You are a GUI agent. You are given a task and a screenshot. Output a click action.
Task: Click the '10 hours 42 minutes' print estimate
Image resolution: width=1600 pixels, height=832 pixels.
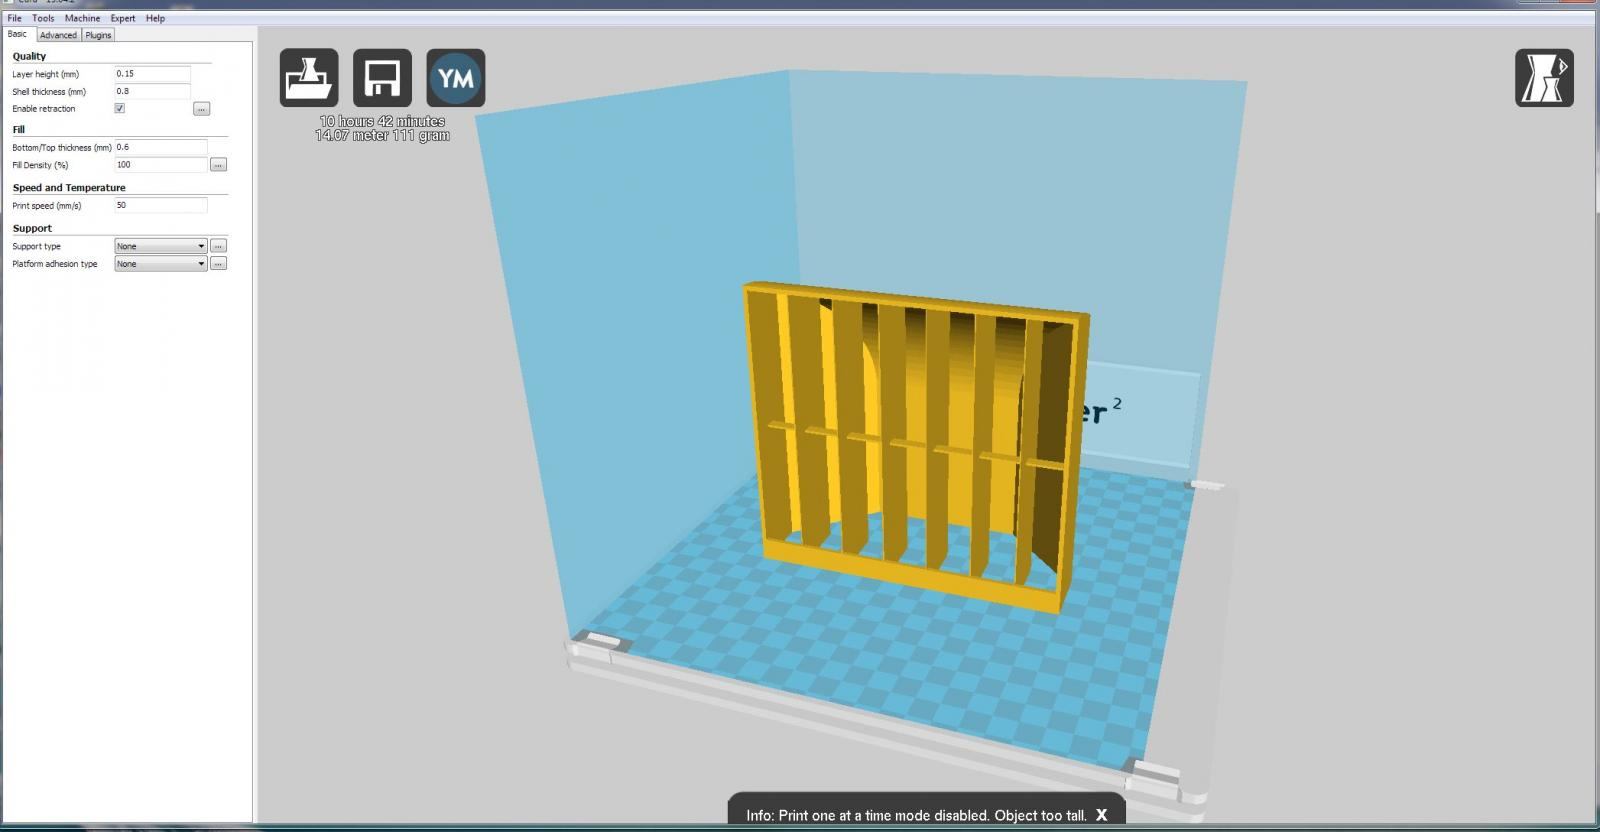point(382,121)
